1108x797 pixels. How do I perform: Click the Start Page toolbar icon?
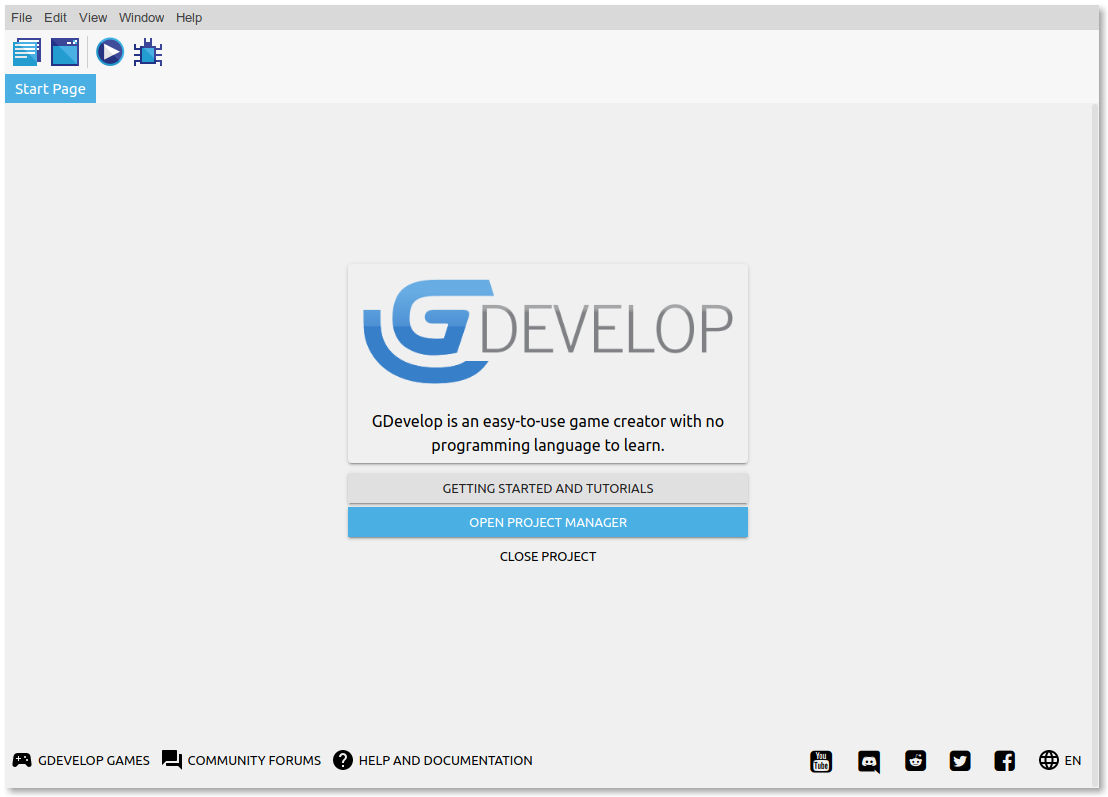click(65, 52)
